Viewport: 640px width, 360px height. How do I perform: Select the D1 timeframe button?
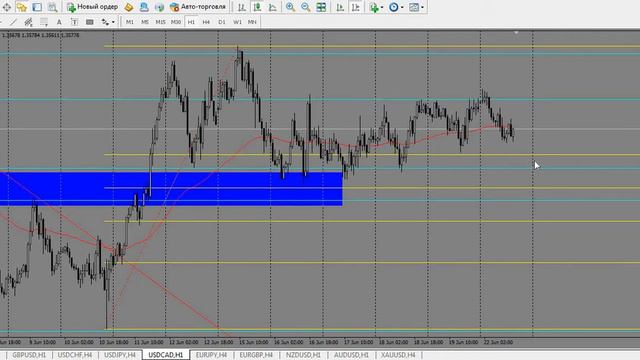coord(222,22)
